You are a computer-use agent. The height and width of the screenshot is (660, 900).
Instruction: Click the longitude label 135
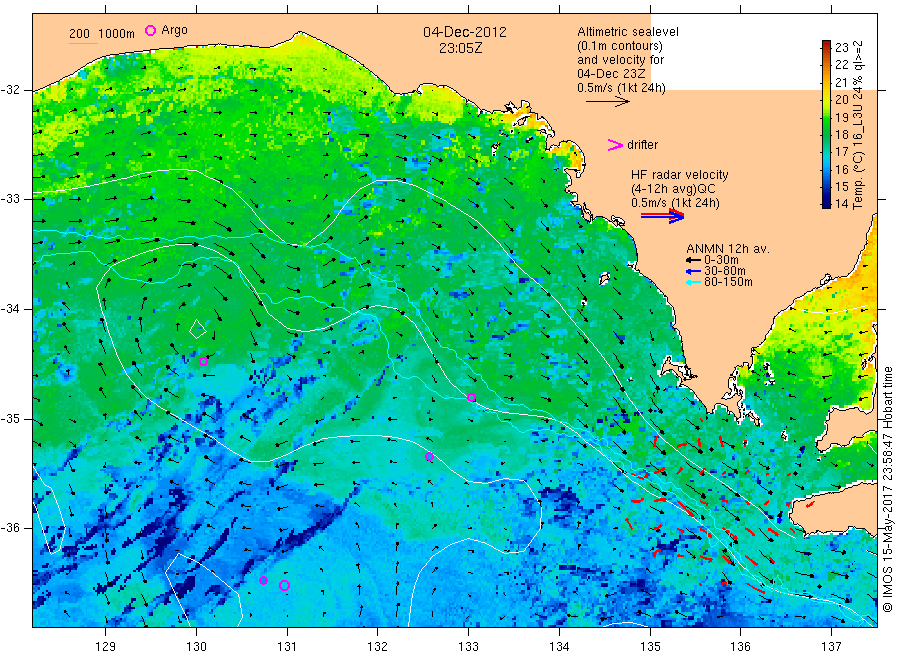pyautogui.click(x=650, y=646)
